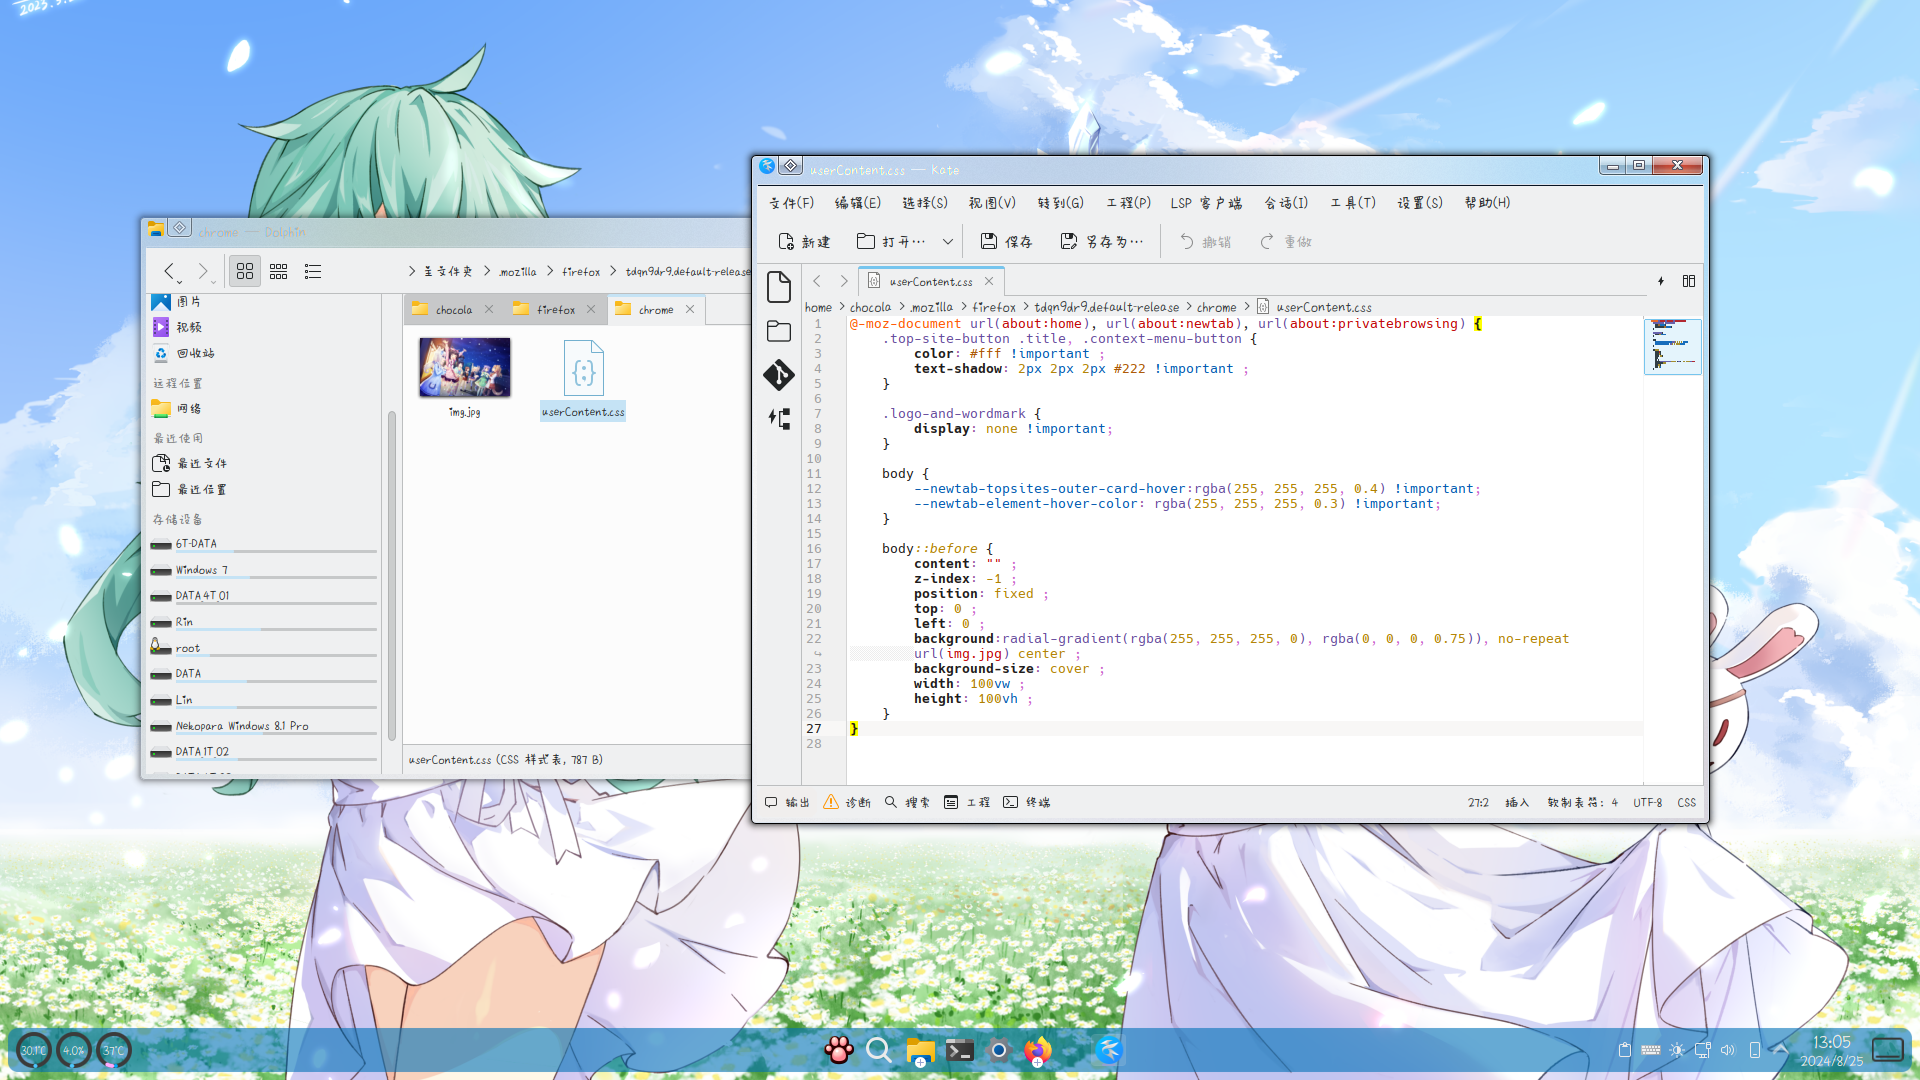This screenshot has width=1920, height=1080.
Task: Click the 工程 project panel button in status bar
Action: pyautogui.click(x=967, y=802)
